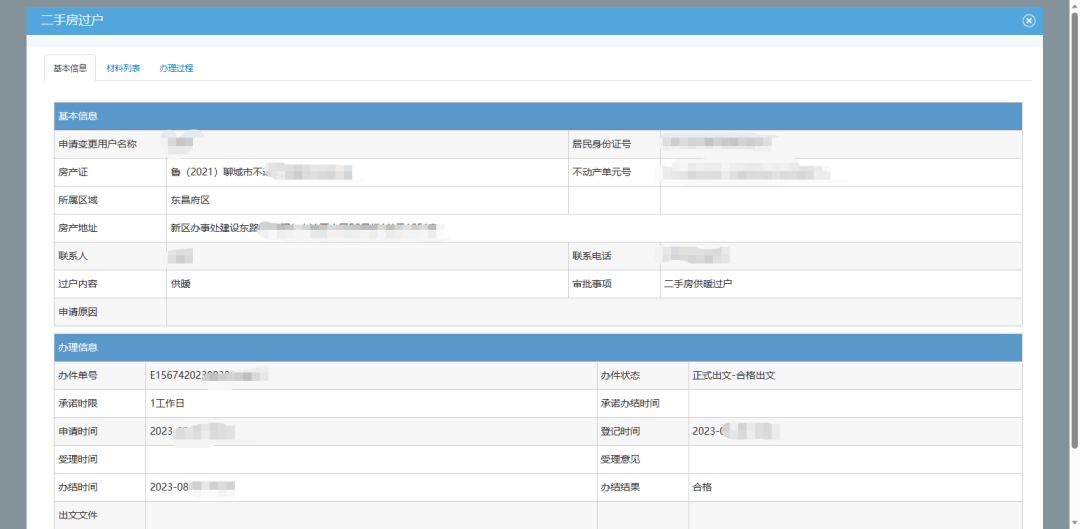1080x529 pixels.
Task: Click the 房产证 number value cell
Action: 260,172
